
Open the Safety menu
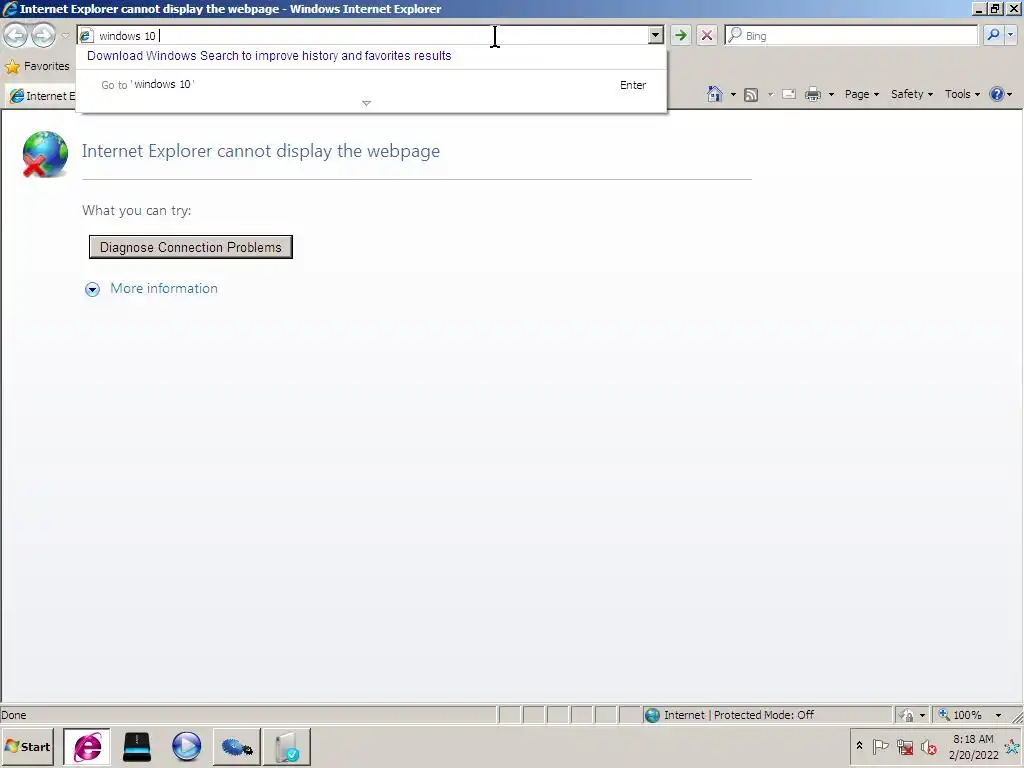(912, 94)
